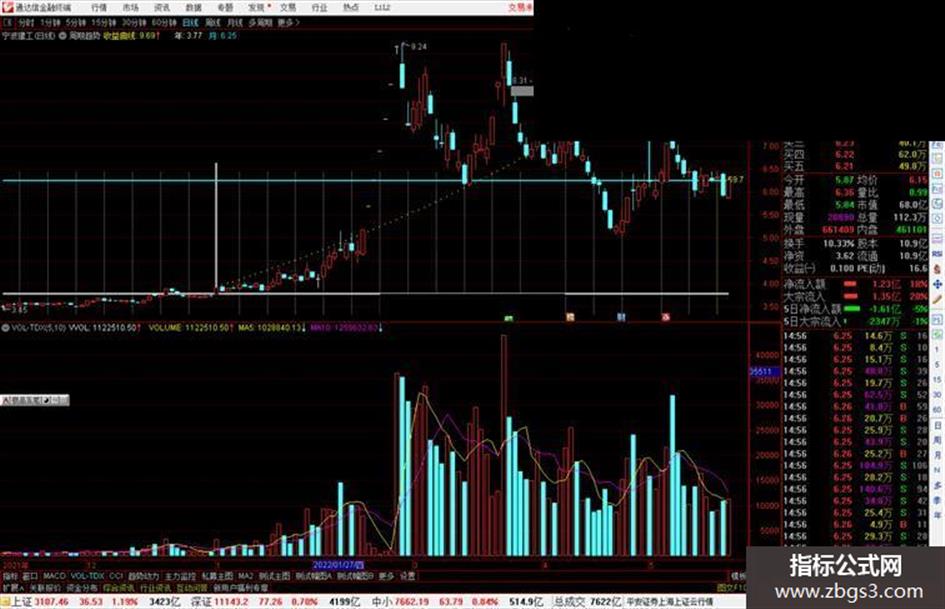Click the 5日净流入额 row
Viewport: 945px width, 609px height.
tap(855, 309)
